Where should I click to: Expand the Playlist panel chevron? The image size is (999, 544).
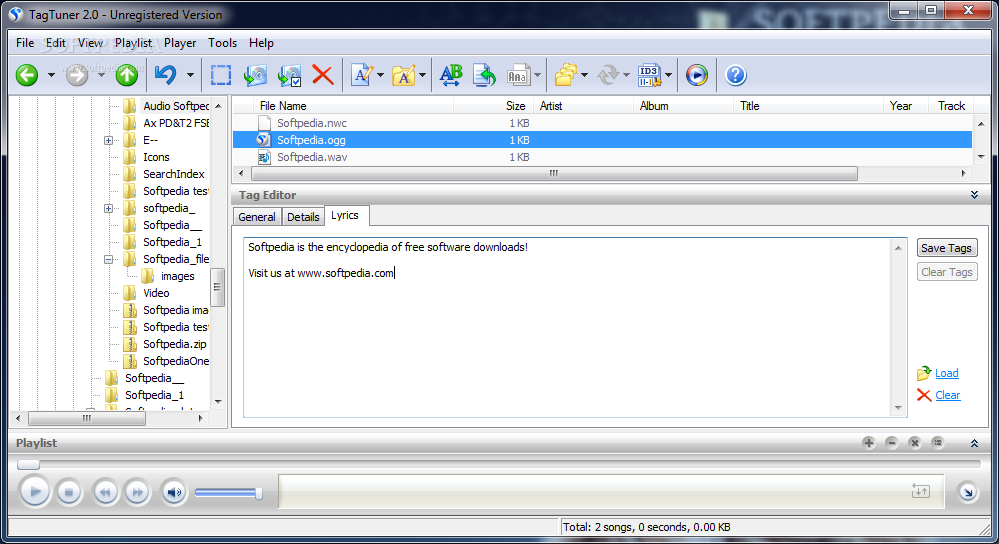click(974, 443)
